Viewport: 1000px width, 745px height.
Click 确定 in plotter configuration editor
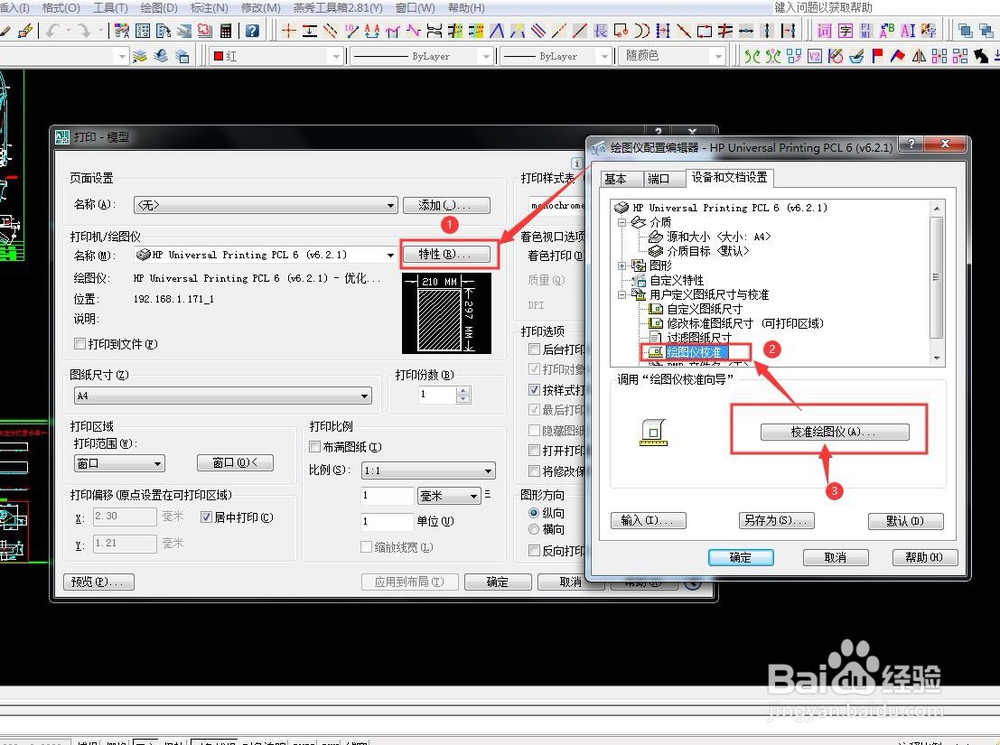740,557
